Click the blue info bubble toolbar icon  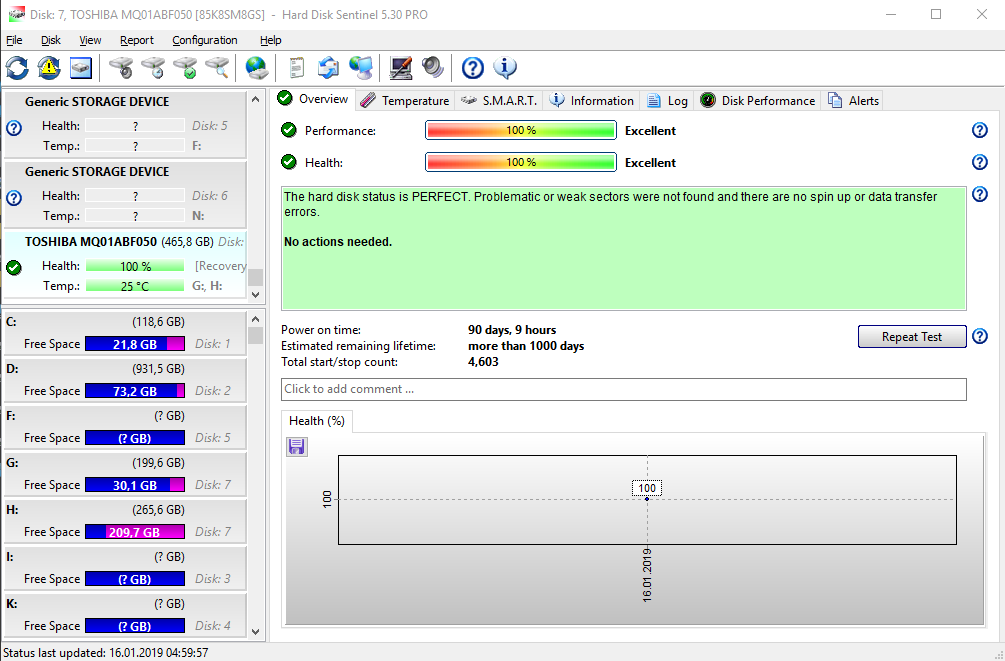point(505,68)
